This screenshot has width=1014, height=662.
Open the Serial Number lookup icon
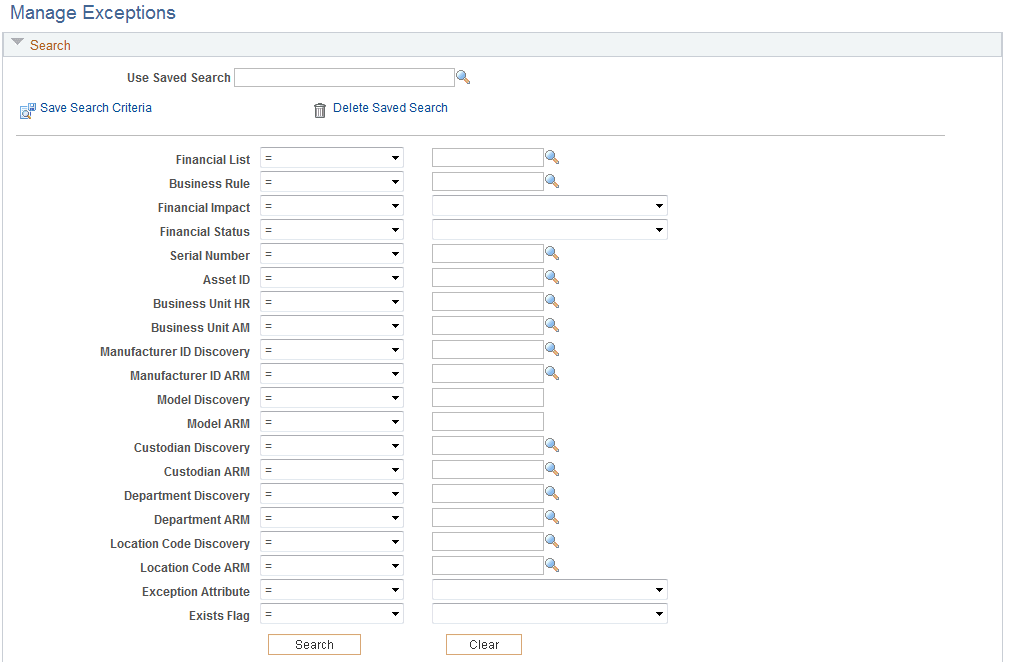tap(552, 253)
